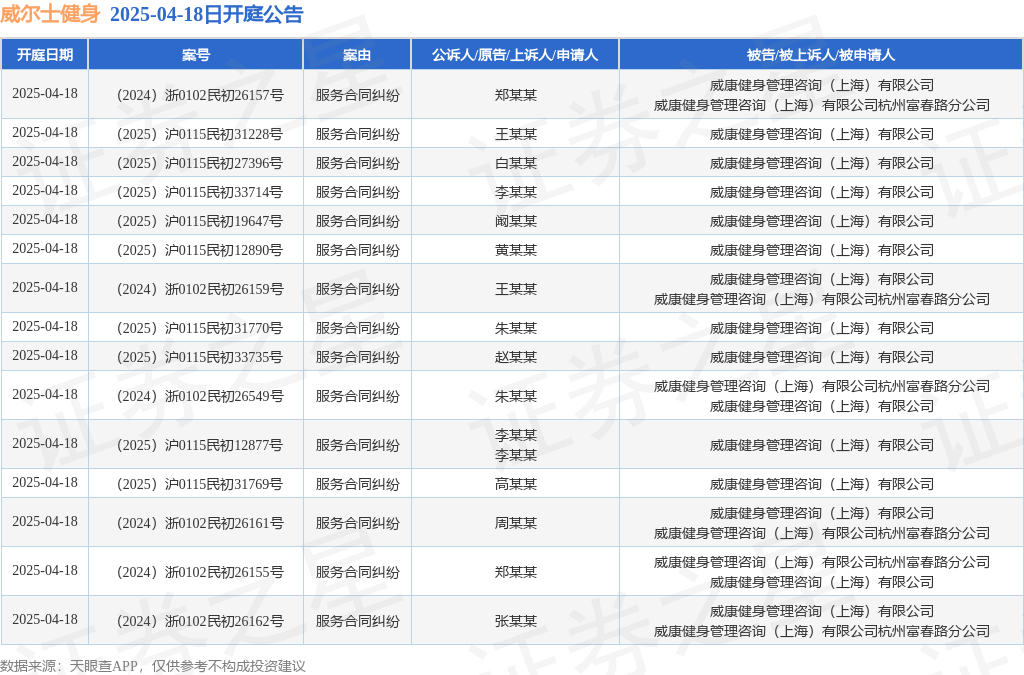Click plaintiff 黄某某
Screen dimensions: 1024x675
516,250
